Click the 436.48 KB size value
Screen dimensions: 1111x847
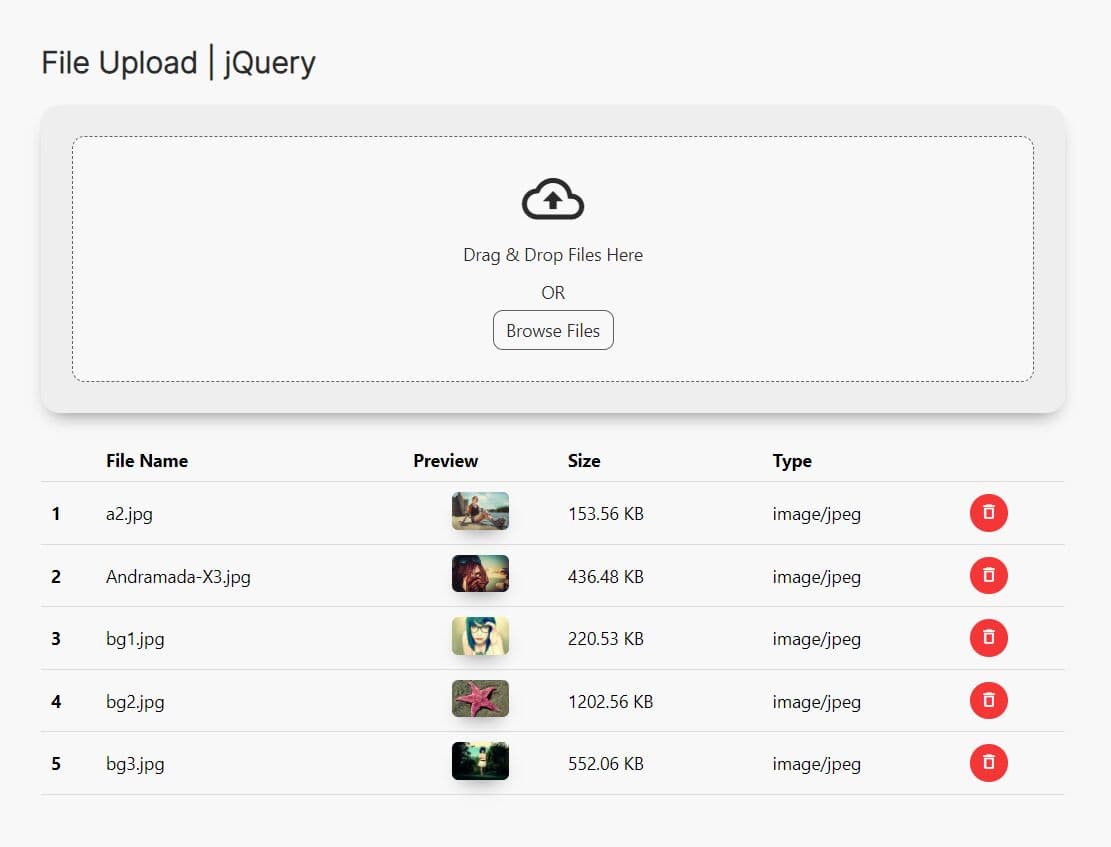coord(606,577)
